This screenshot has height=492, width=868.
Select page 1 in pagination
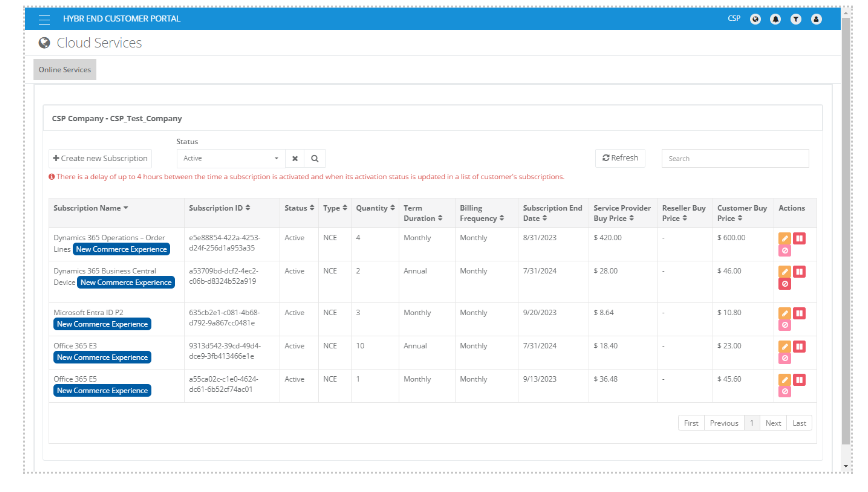tap(752, 423)
